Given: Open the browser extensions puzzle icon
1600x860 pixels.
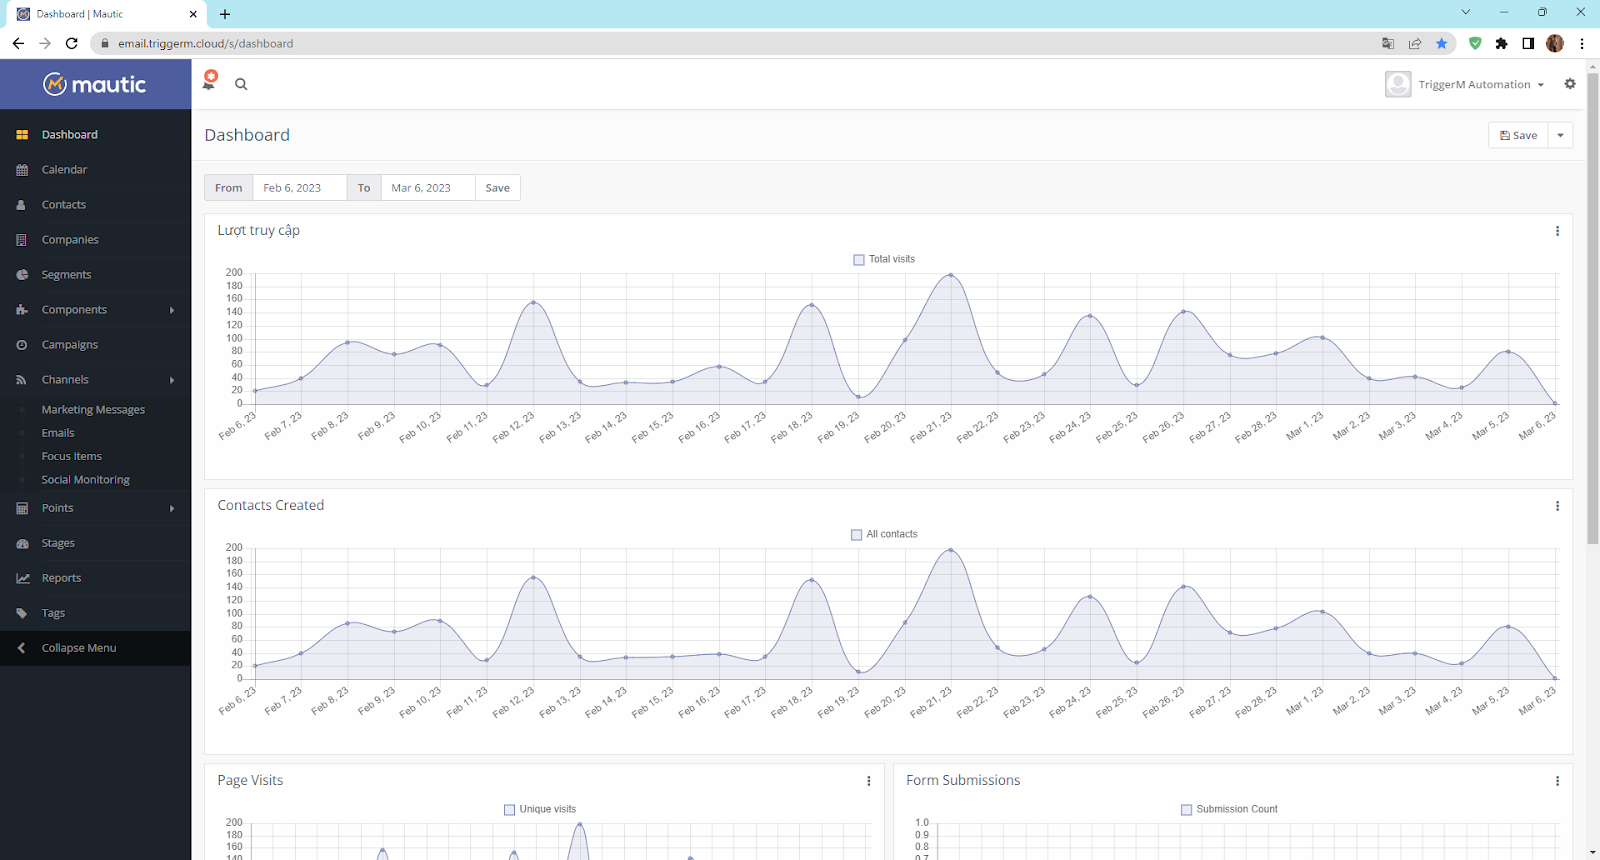Looking at the screenshot, I should click(x=1501, y=43).
